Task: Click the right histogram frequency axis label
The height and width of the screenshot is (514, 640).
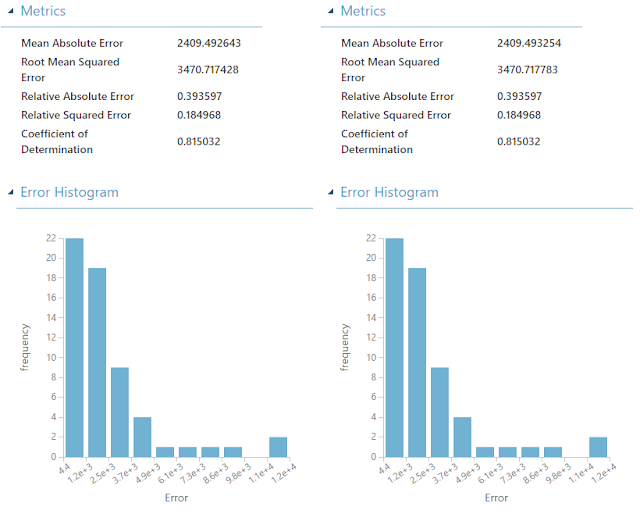Action: [345, 347]
